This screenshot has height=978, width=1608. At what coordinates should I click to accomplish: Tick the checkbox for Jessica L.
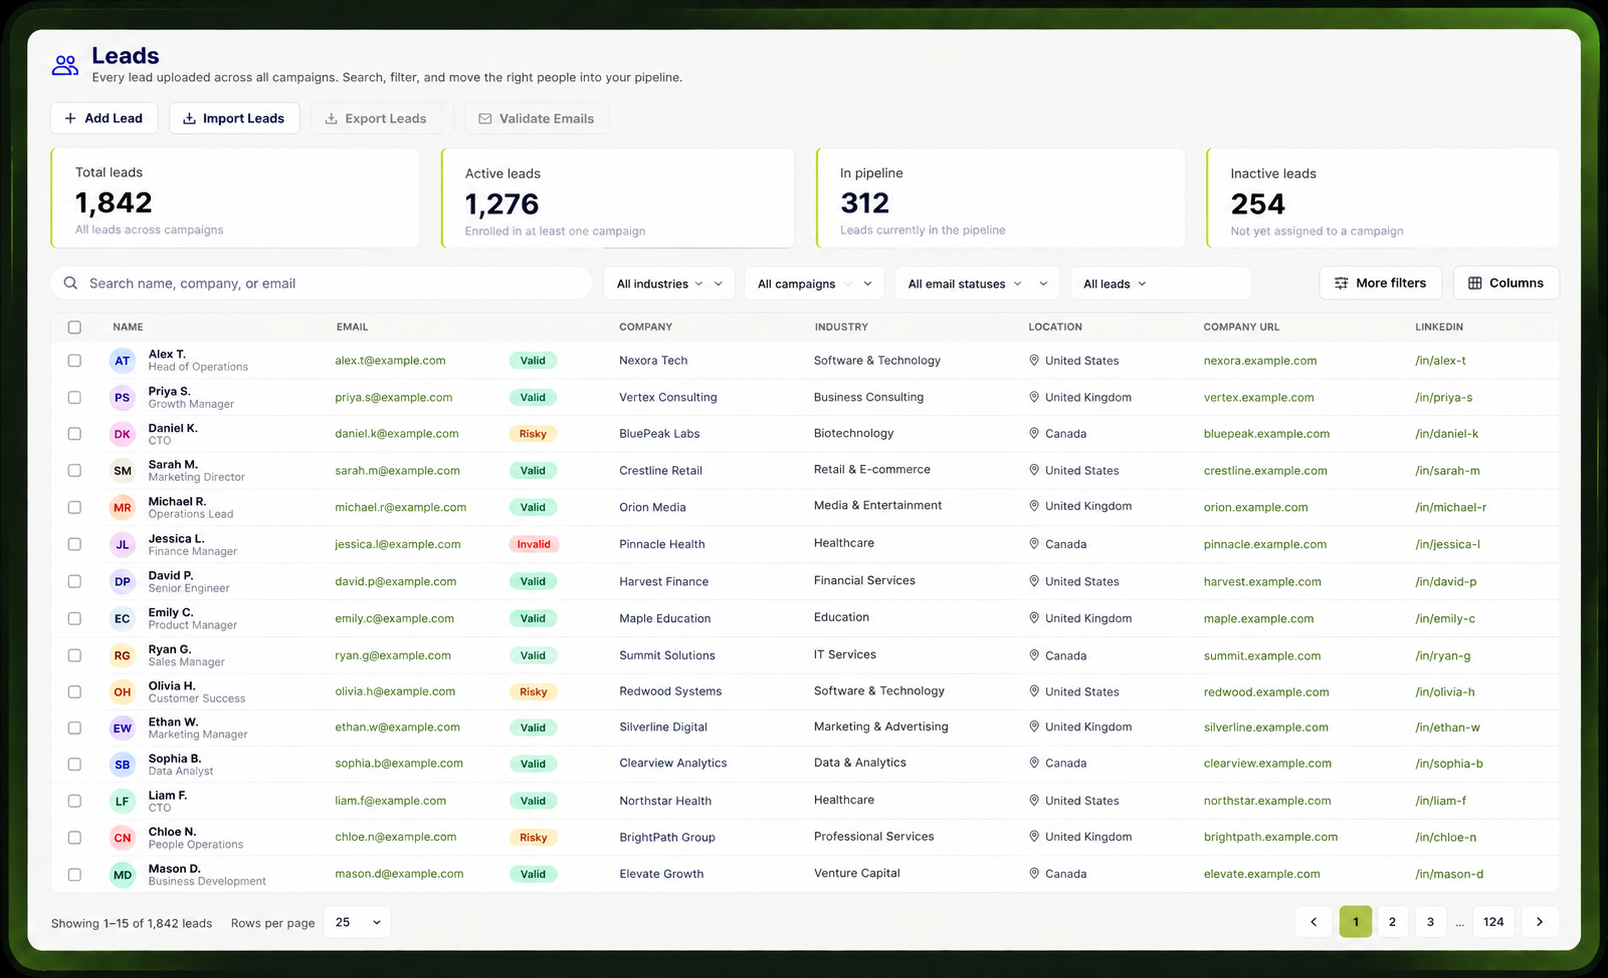click(x=74, y=544)
